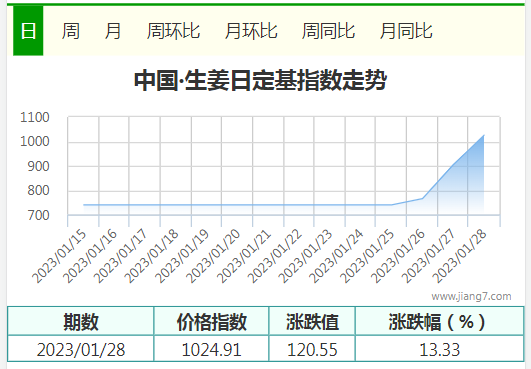Open the 月环比 tab
The height and width of the screenshot is (369, 531).
click(251, 31)
